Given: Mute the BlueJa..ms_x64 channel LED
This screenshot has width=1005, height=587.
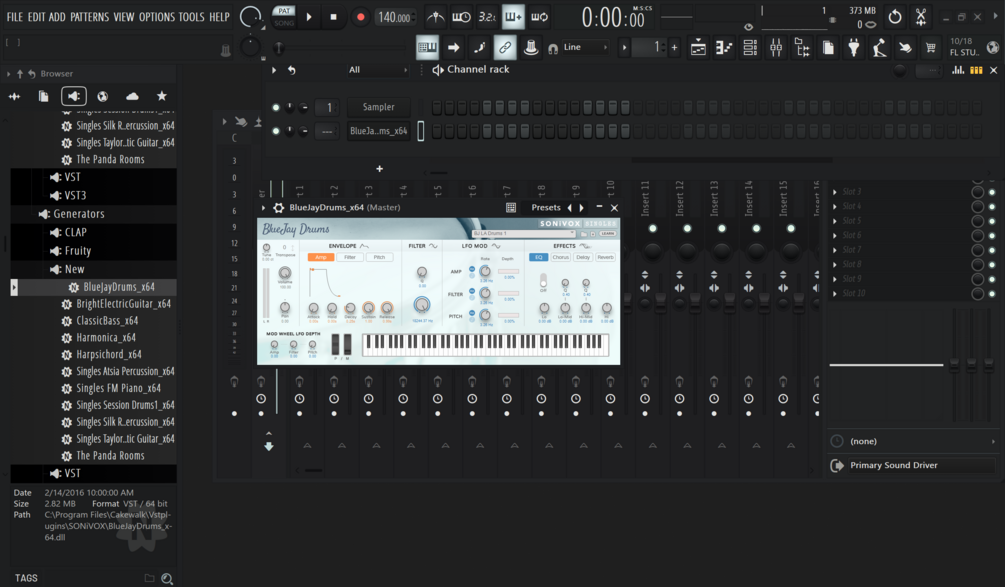Looking at the screenshot, I should click(276, 131).
